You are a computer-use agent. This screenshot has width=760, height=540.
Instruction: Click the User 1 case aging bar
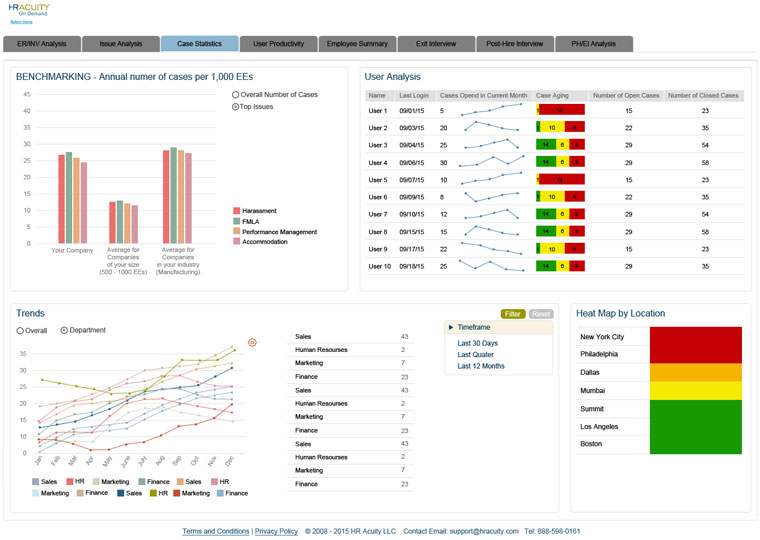(560, 110)
